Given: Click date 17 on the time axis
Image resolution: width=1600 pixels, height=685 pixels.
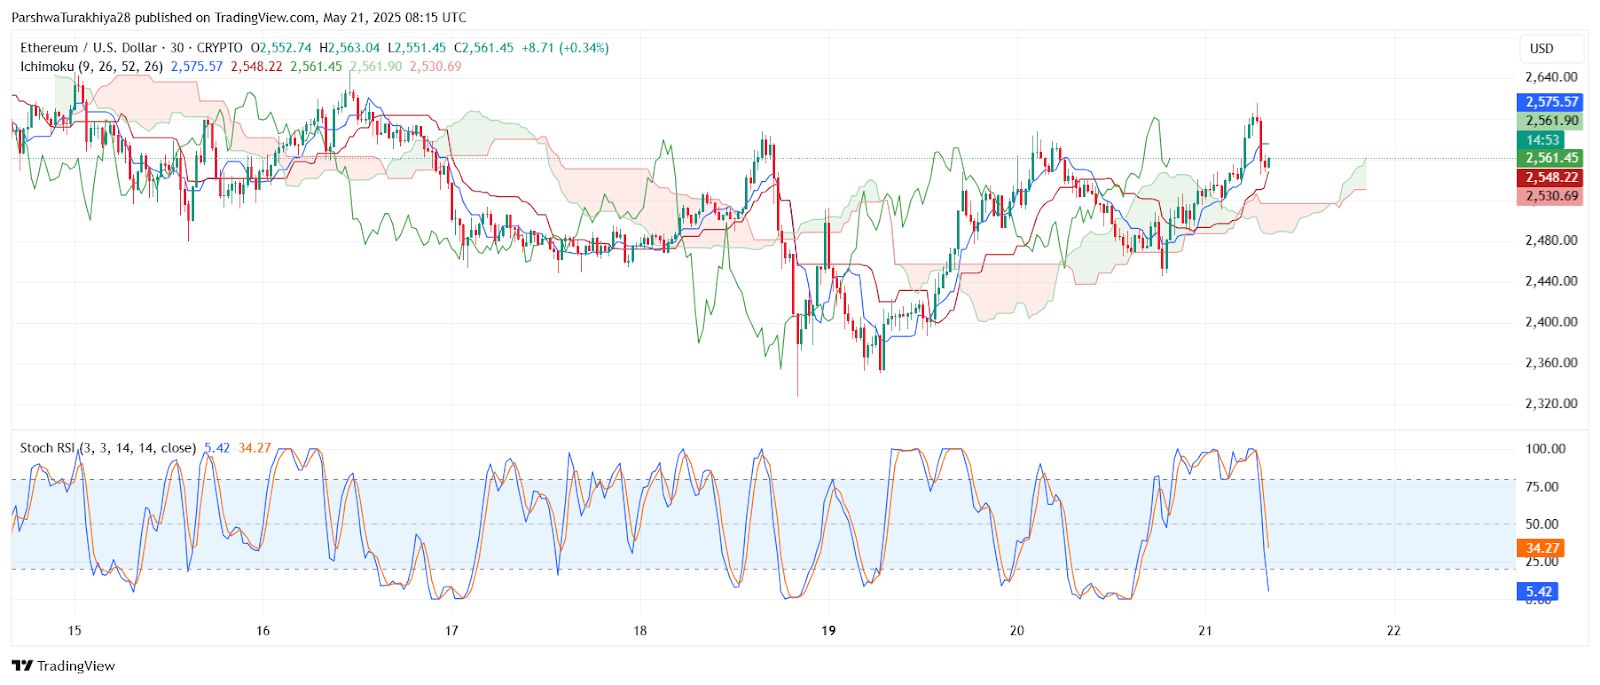Looking at the screenshot, I should point(451,631).
